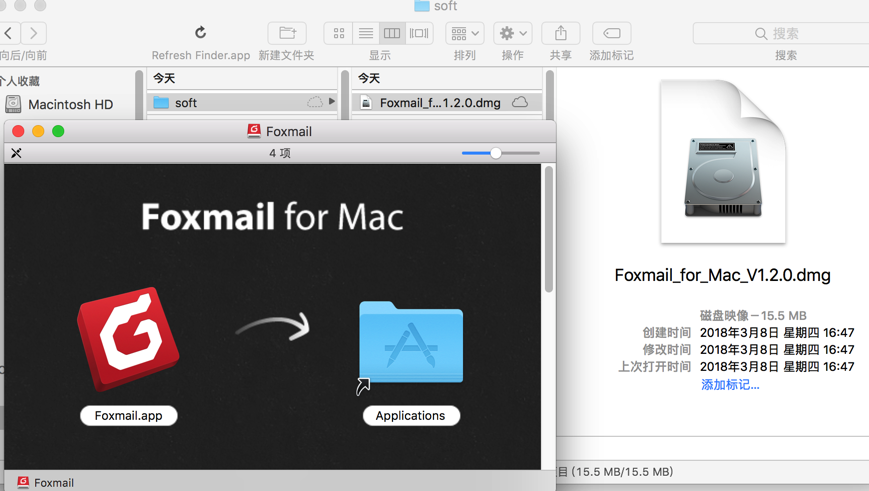Click the dmg disk image preview thumbnail
This screenshot has height=491, width=869.
pos(723,162)
